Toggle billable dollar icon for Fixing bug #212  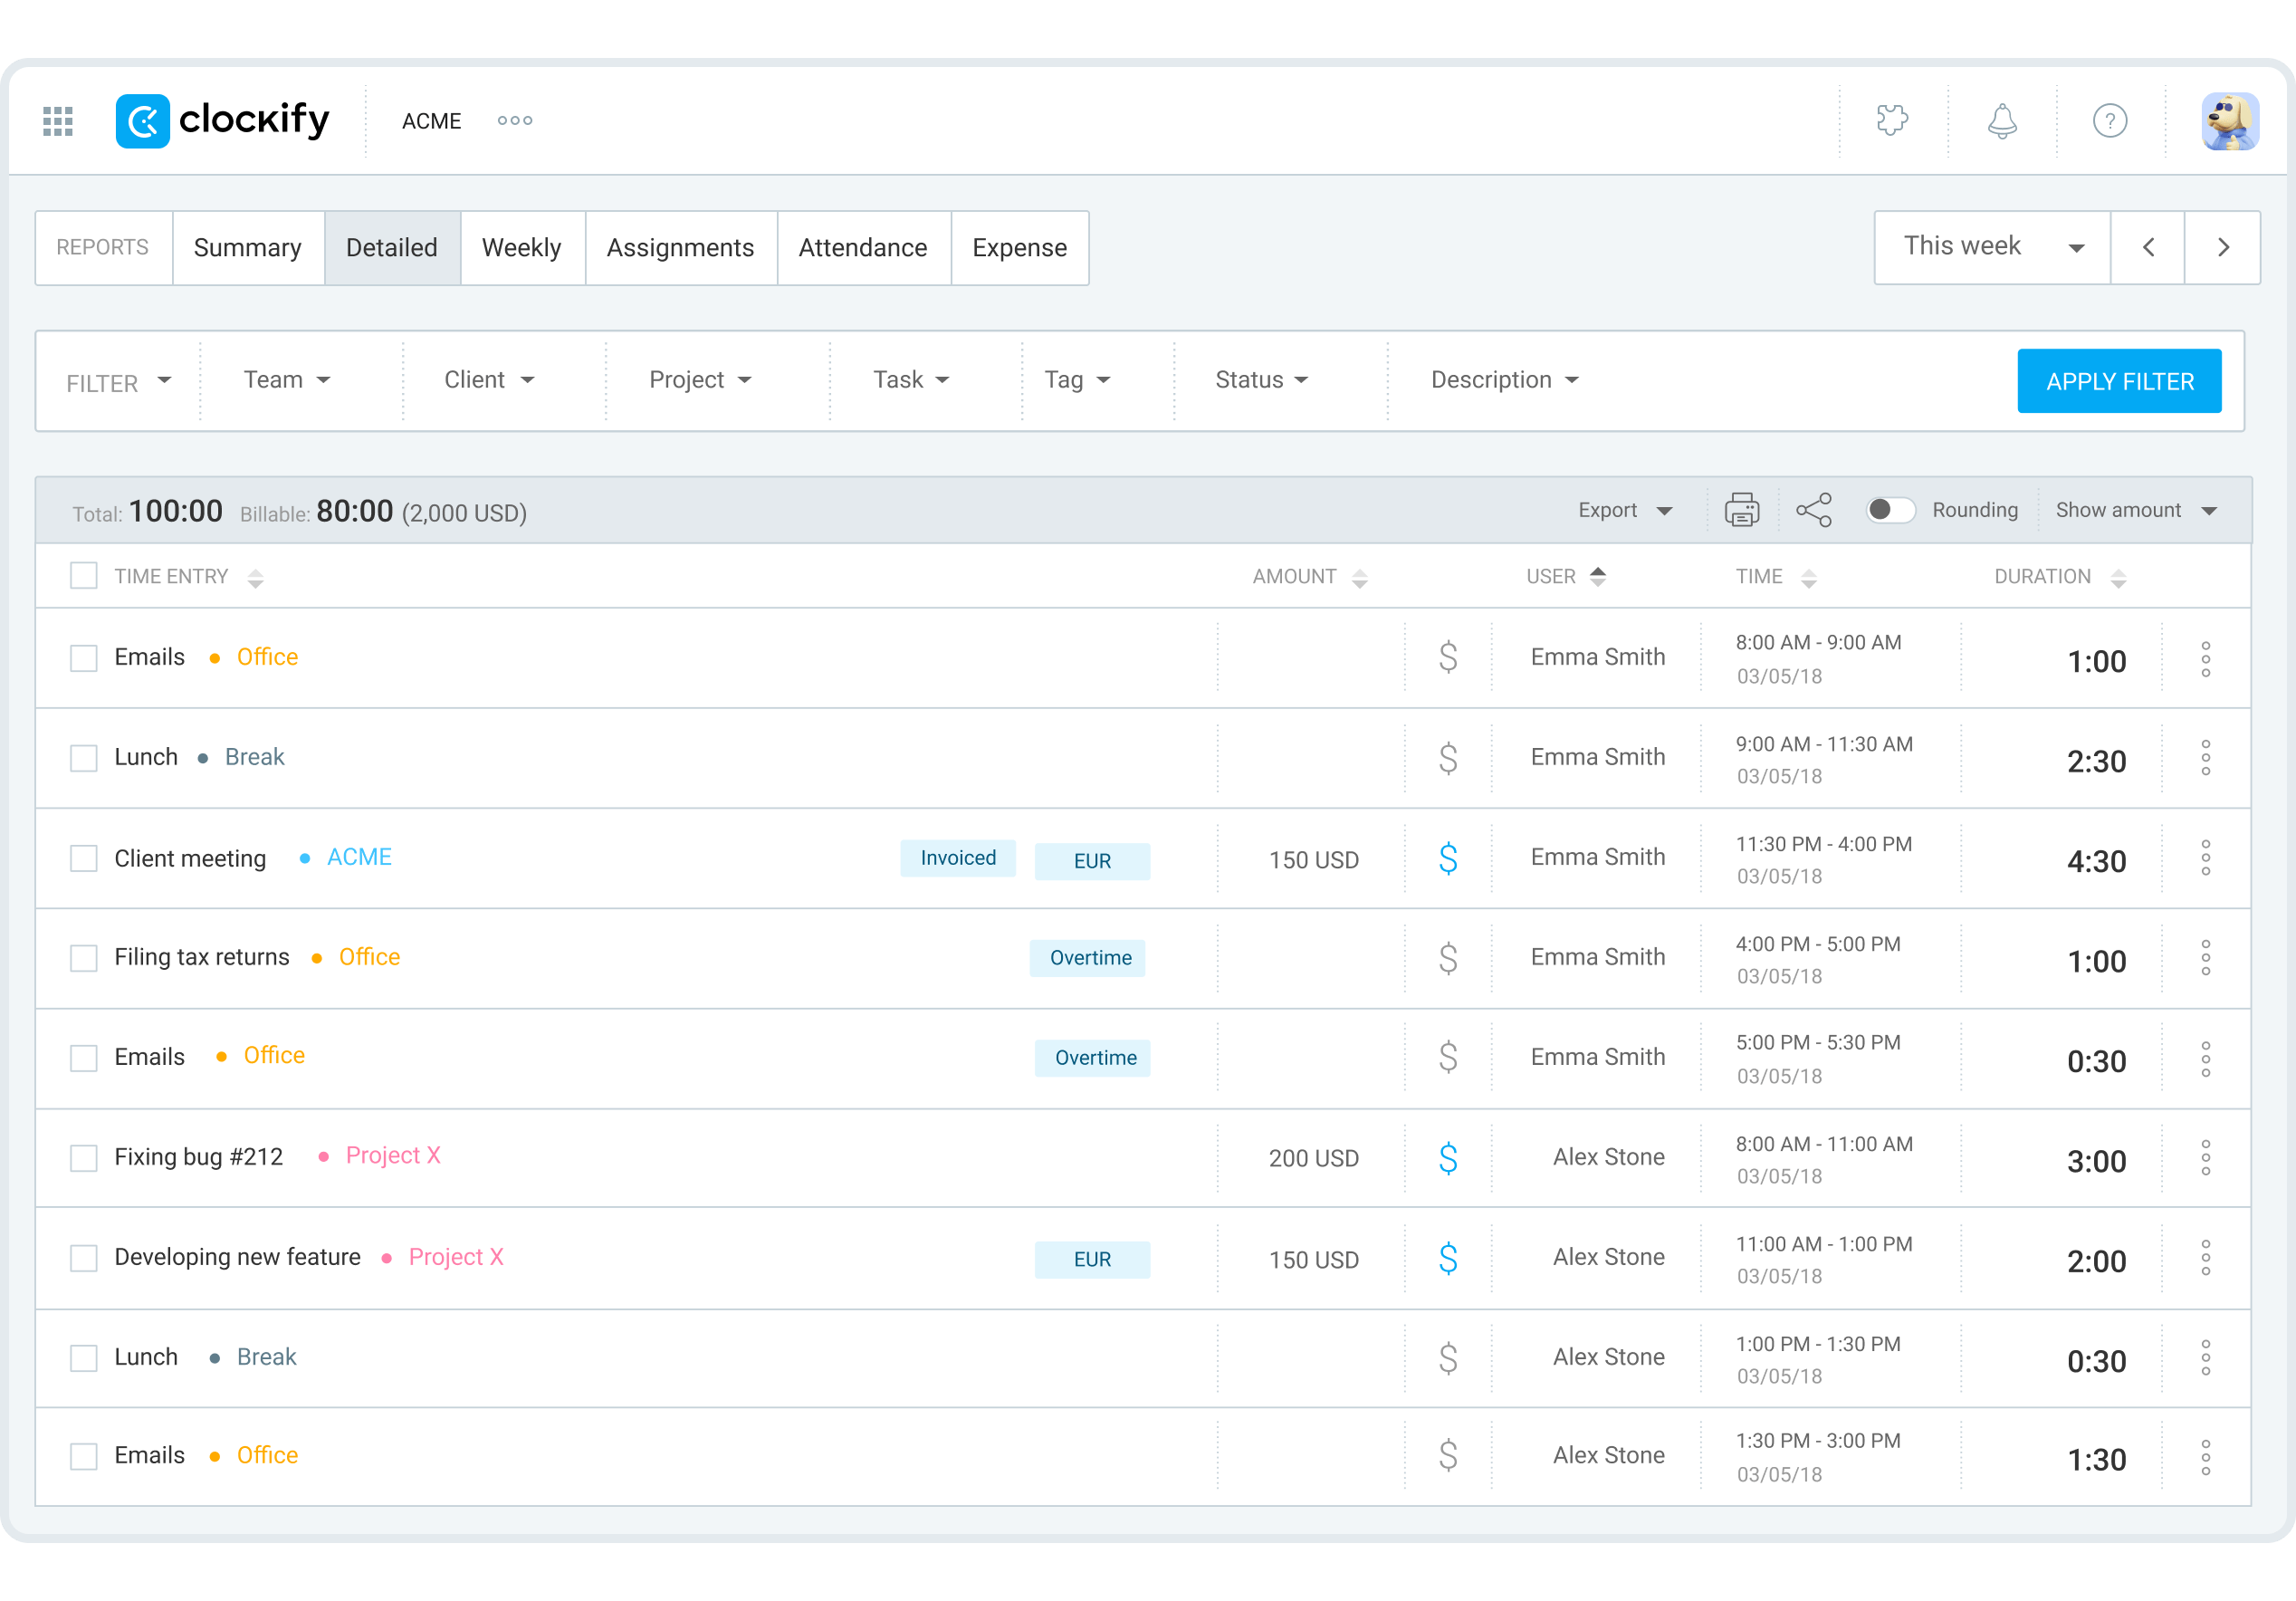pos(1448,1158)
